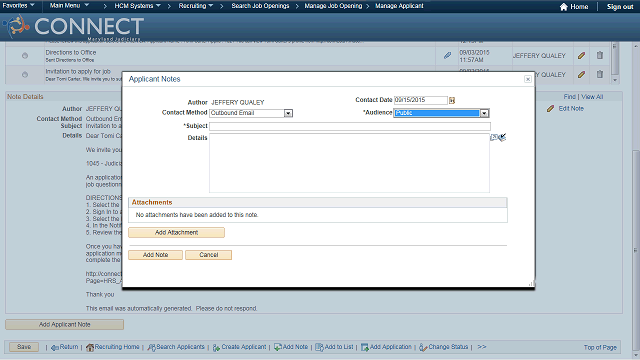Click the Home house icon
This screenshot has height=360, width=640.
click(x=564, y=7)
